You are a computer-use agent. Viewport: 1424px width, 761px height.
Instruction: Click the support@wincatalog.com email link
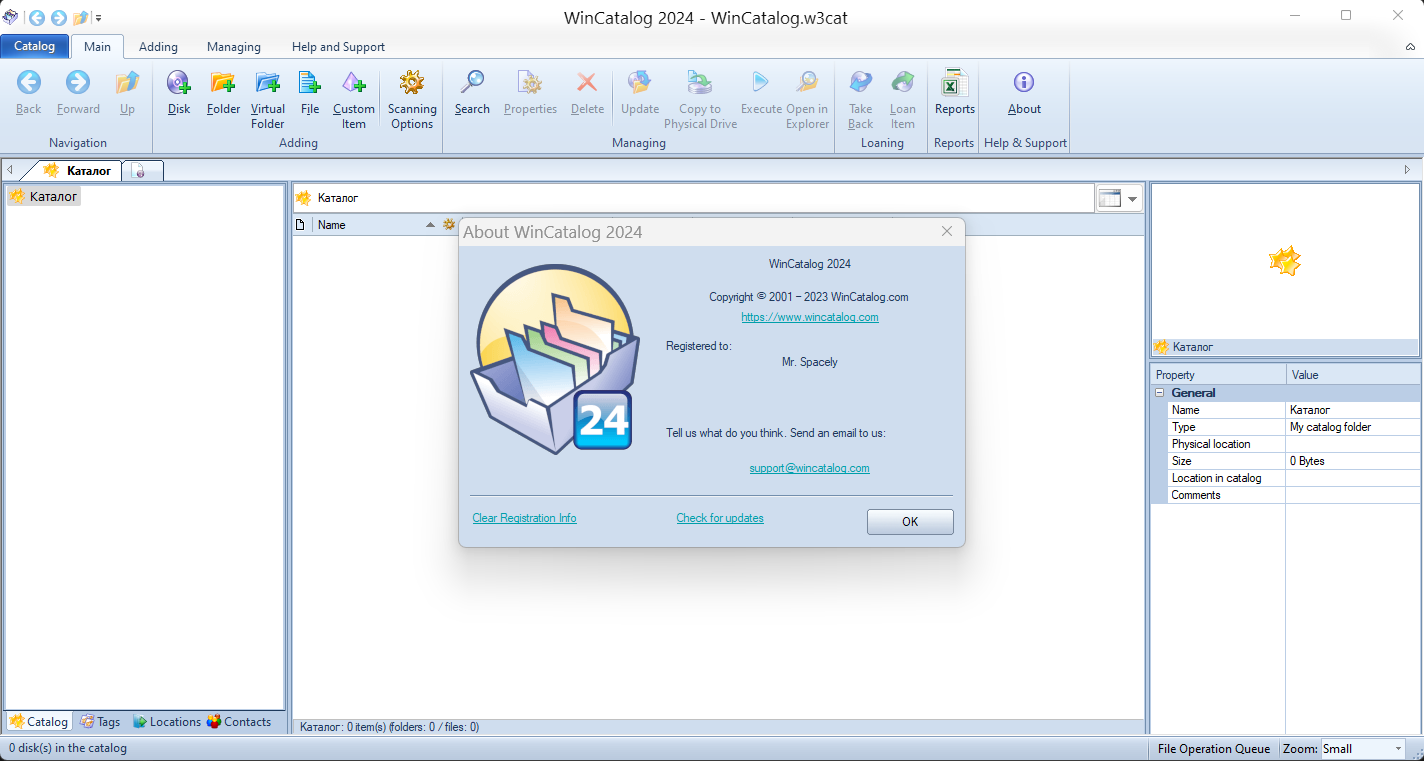[x=810, y=468]
